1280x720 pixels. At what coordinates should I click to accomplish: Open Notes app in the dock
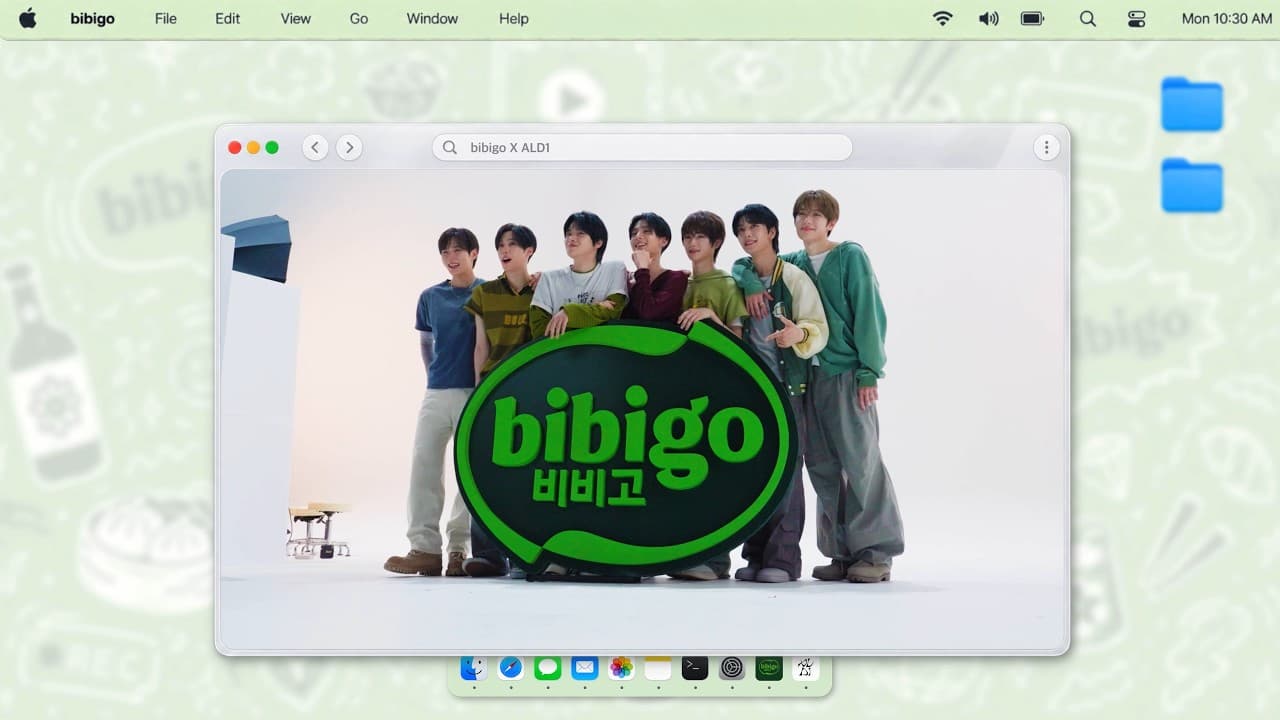[x=658, y=667]
